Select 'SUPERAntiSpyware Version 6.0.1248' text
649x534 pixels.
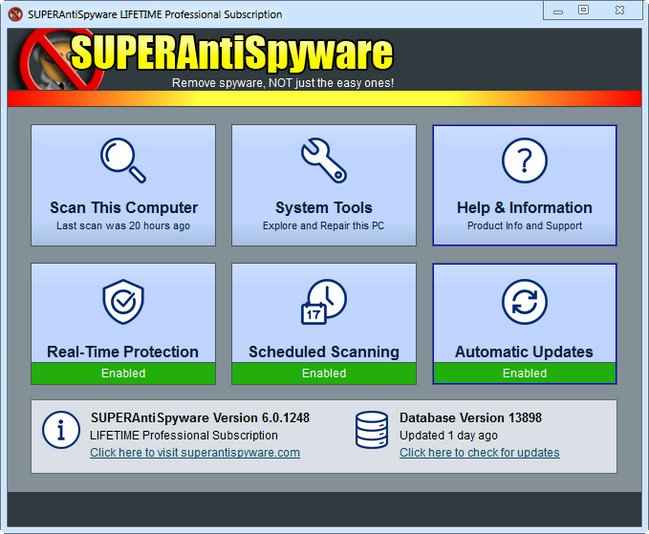(200, 418)
